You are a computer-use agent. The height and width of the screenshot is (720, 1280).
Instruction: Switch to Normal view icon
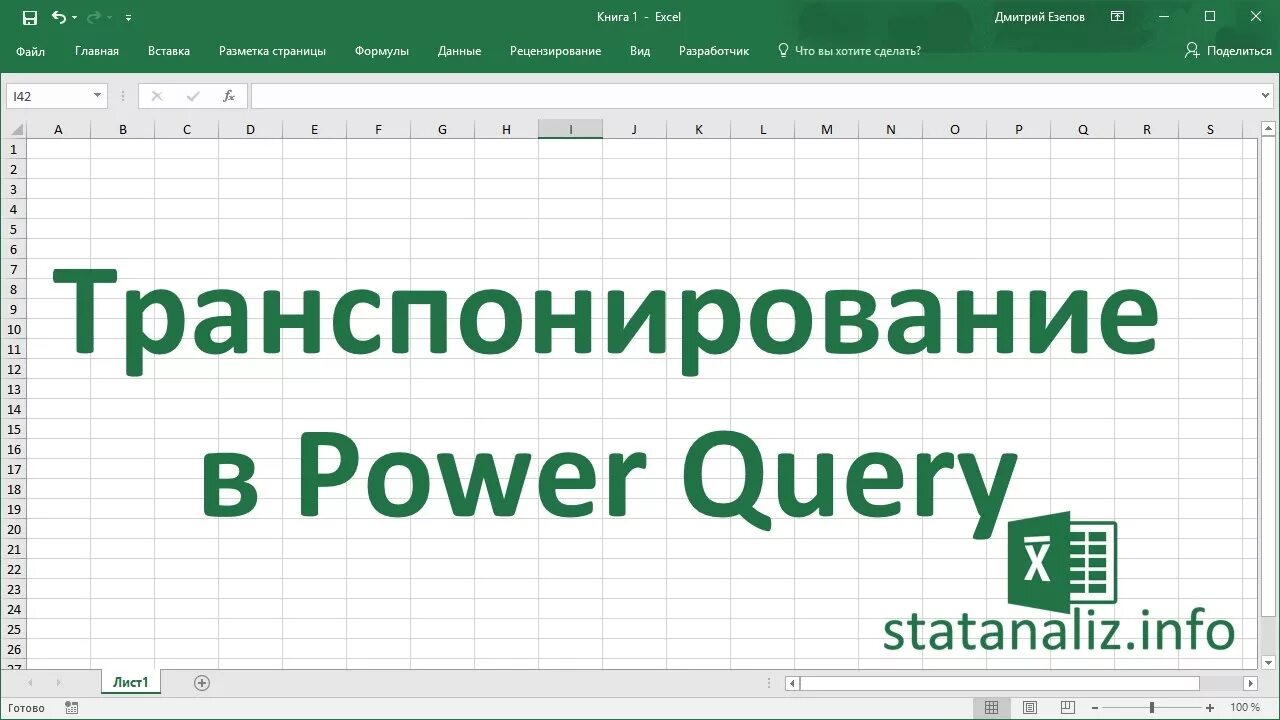pyautogui.click(x=991, y=708)
